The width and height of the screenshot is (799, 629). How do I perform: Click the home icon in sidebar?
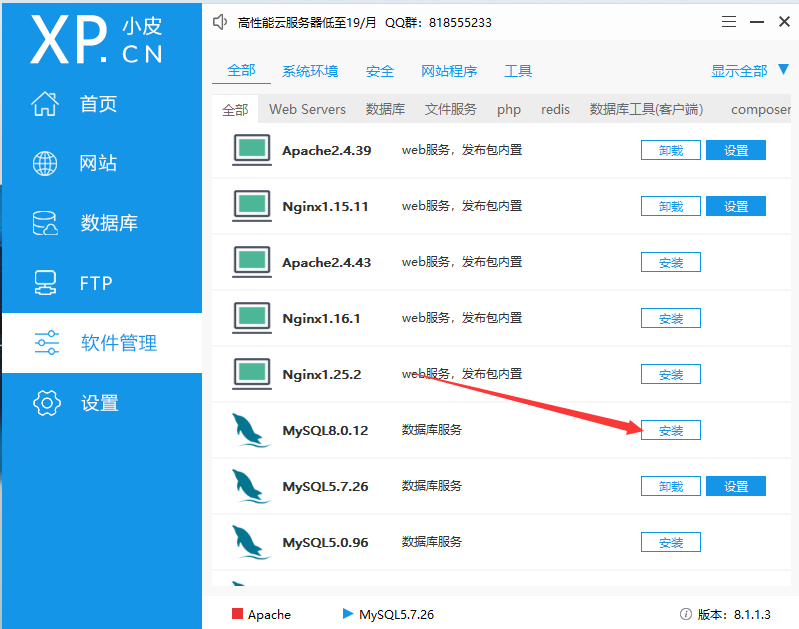[x=45, y=103]
